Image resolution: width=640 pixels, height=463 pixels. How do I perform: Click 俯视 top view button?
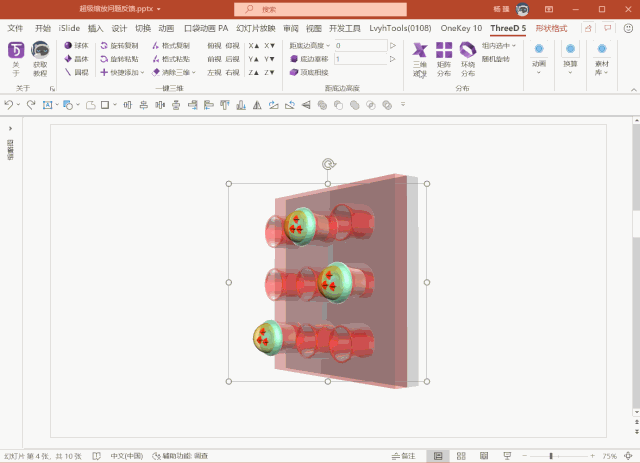pos(214,45)
